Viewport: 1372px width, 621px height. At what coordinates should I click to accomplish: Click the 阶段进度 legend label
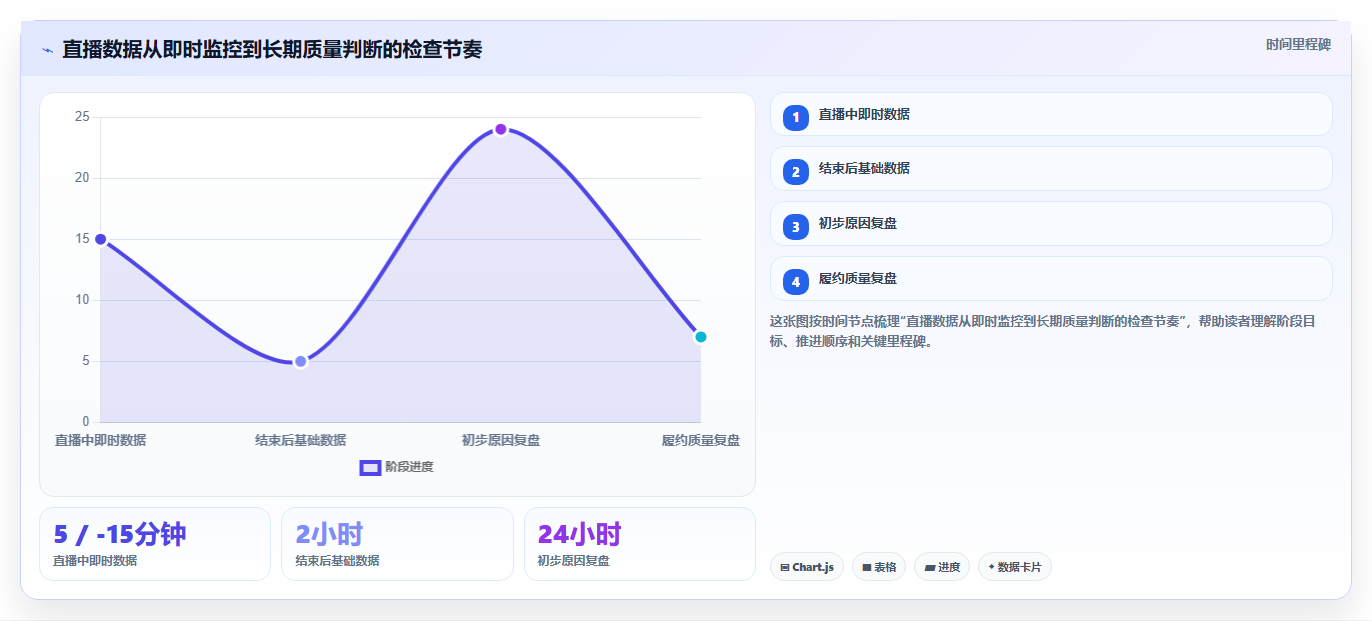click(x=409, y=467)
